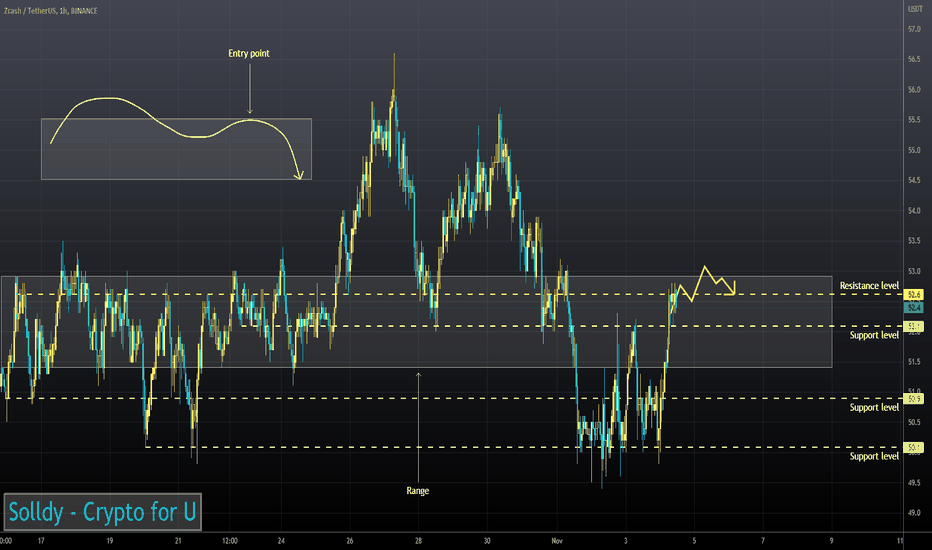Click the 56.5 value on price axis

pos(914,59)
